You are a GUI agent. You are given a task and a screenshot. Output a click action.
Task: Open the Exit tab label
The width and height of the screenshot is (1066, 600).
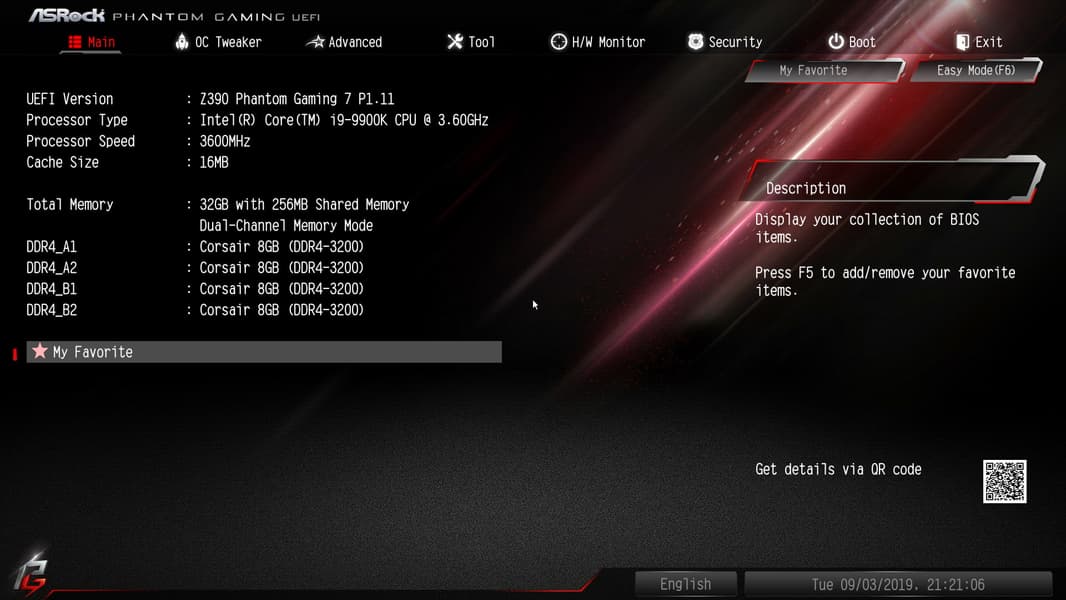[x=988, y=42]
